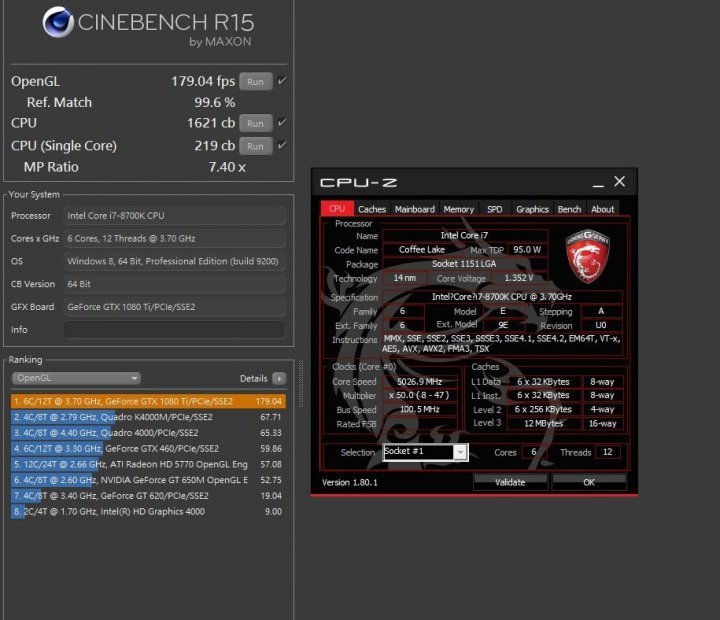Image resolution: width=720 pixels, height=620 pixels.
Task: Click the Code Name value Coffee Lake
Action: point(422,249)
